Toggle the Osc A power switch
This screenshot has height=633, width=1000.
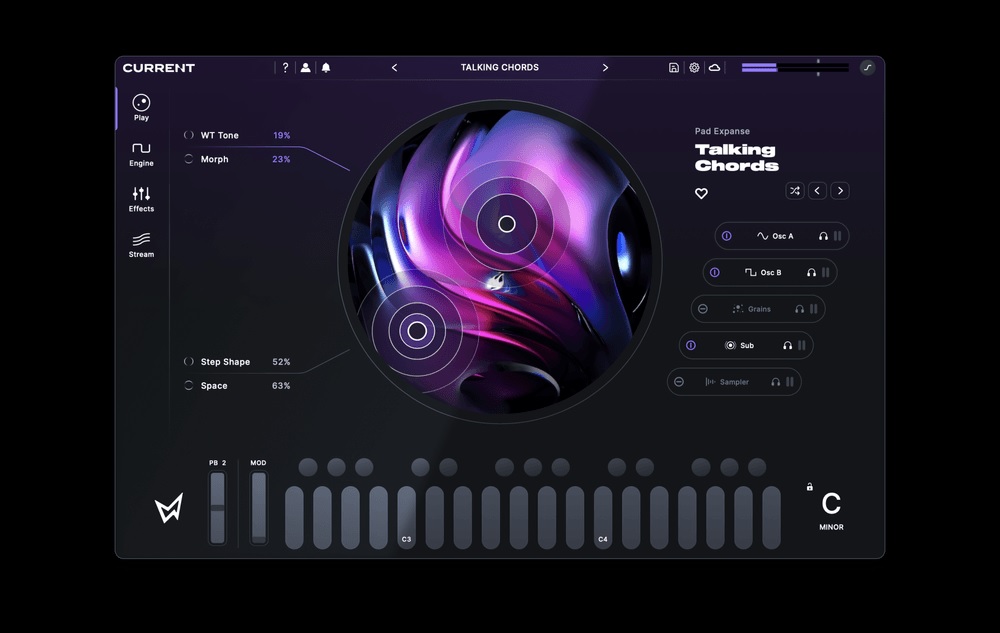coord(725,235)
